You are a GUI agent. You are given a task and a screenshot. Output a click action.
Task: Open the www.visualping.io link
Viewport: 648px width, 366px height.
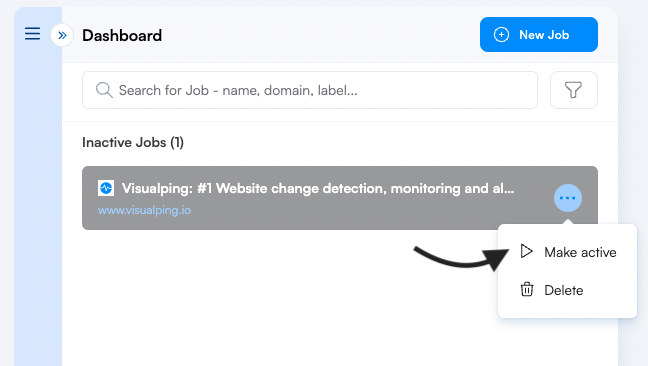[144, 210]
